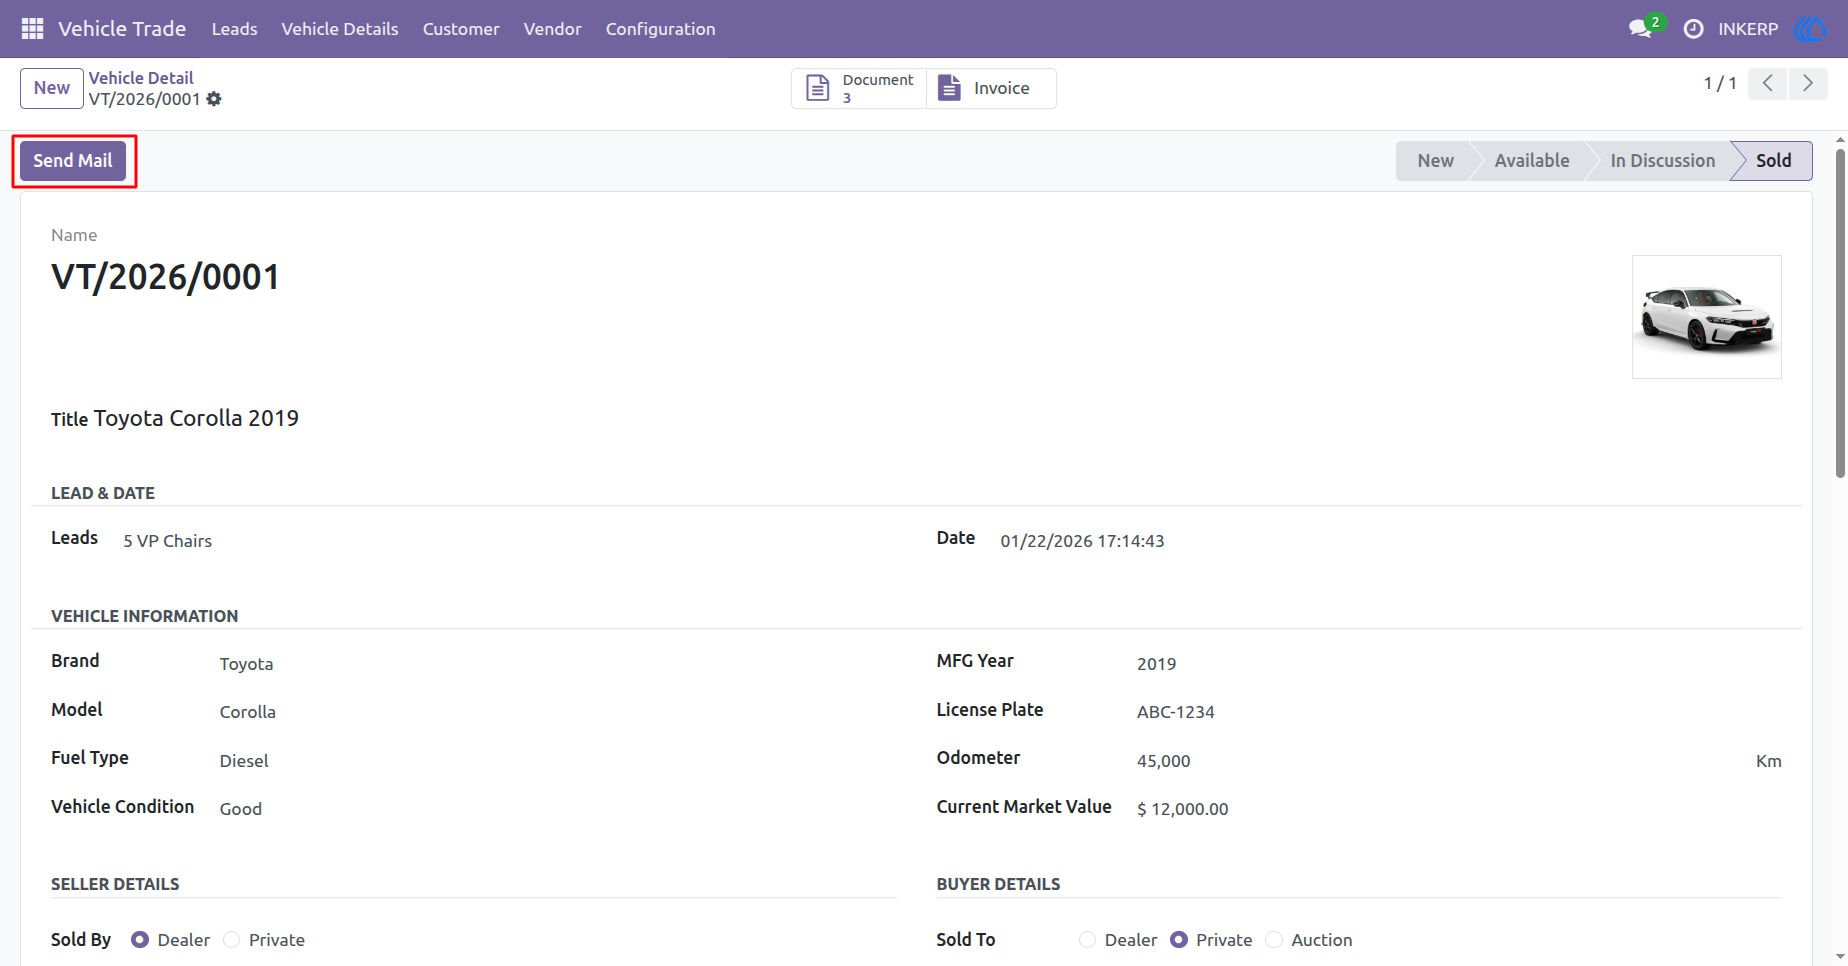Click the Send Mail button

click(73, 161)
